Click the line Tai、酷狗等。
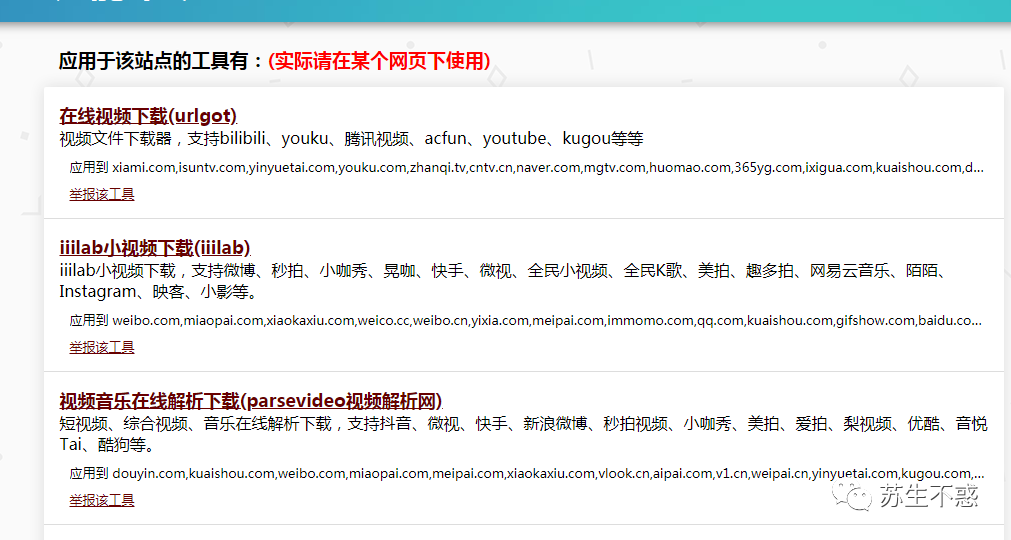The width and height of the screenshot is (1011, 540). [x=107, y=445]
